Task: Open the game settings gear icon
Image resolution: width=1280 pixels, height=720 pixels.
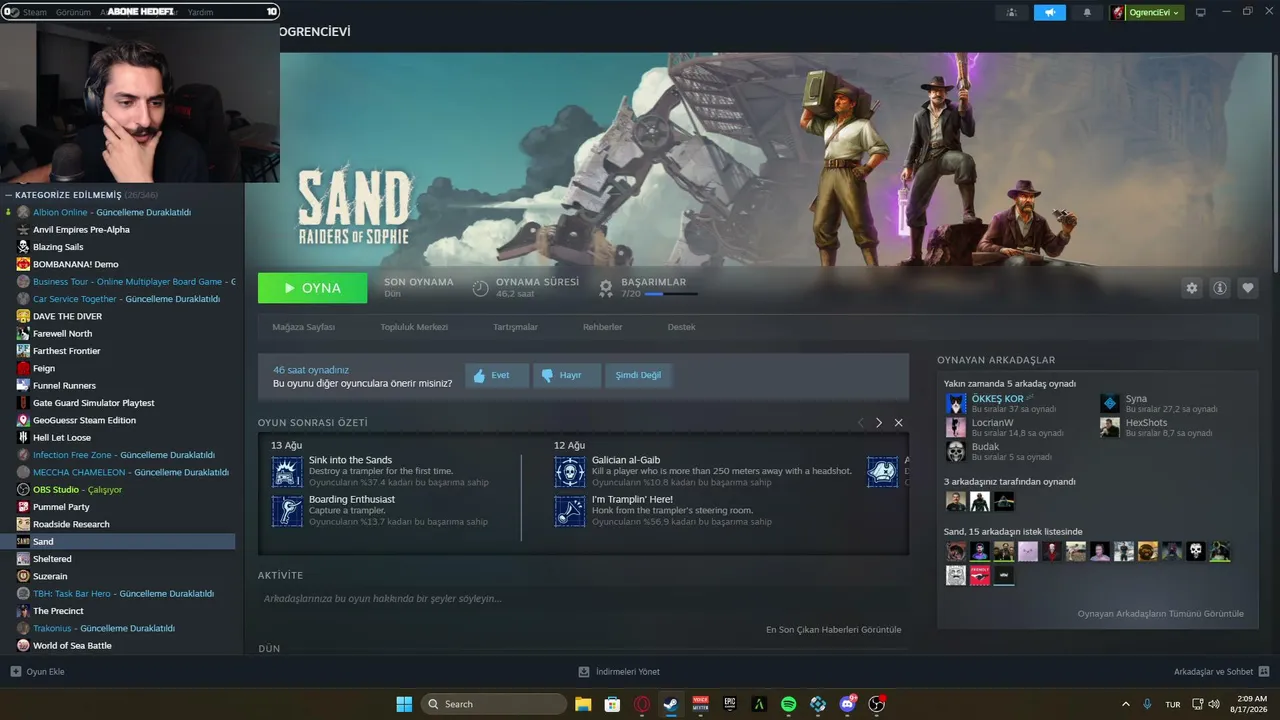Action: (x=1191, y=288)
